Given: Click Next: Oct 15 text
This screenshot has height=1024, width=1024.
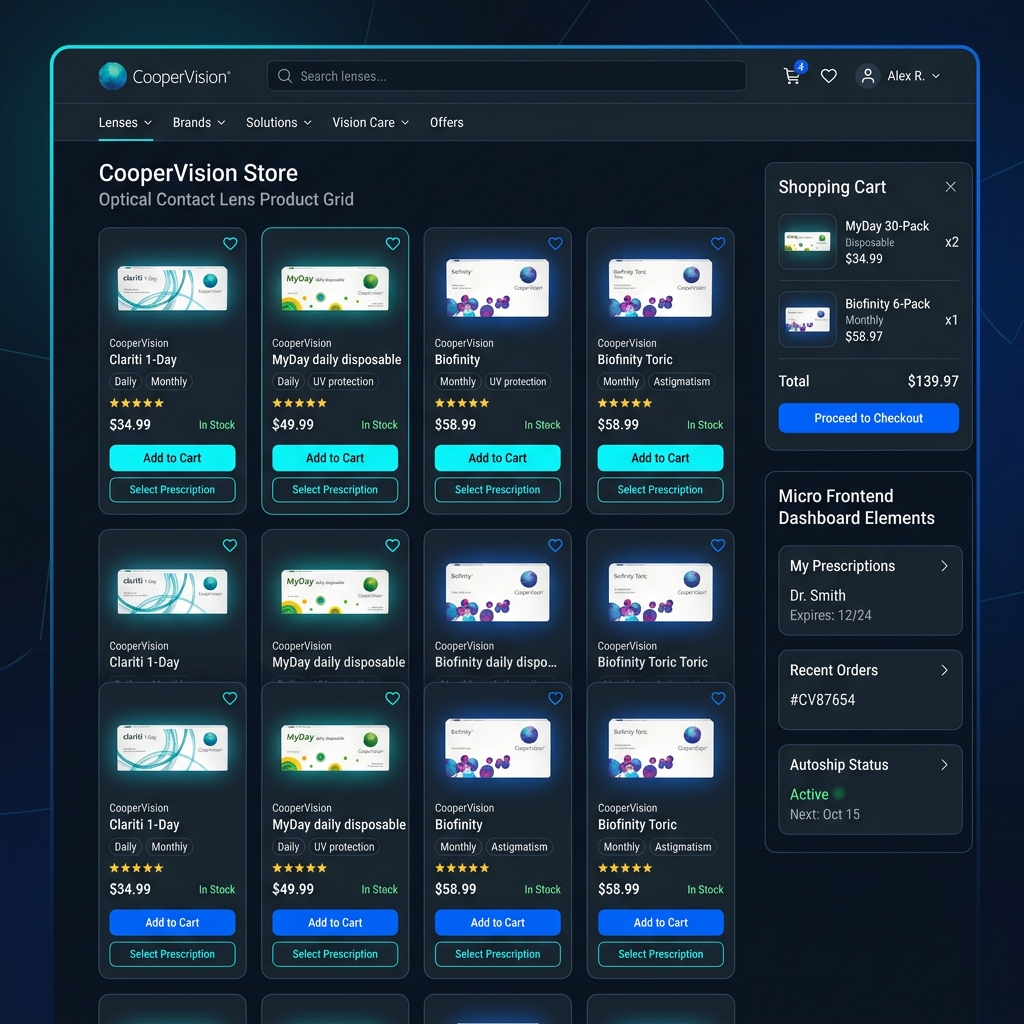Looking at the screenshot, I should [x=824, y=814].
